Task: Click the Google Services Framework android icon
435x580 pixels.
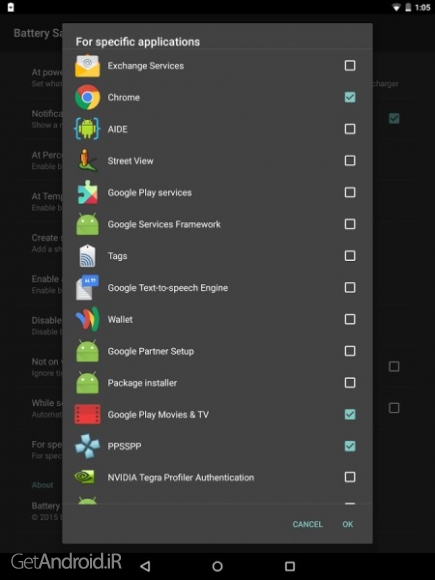Action: 87,224
